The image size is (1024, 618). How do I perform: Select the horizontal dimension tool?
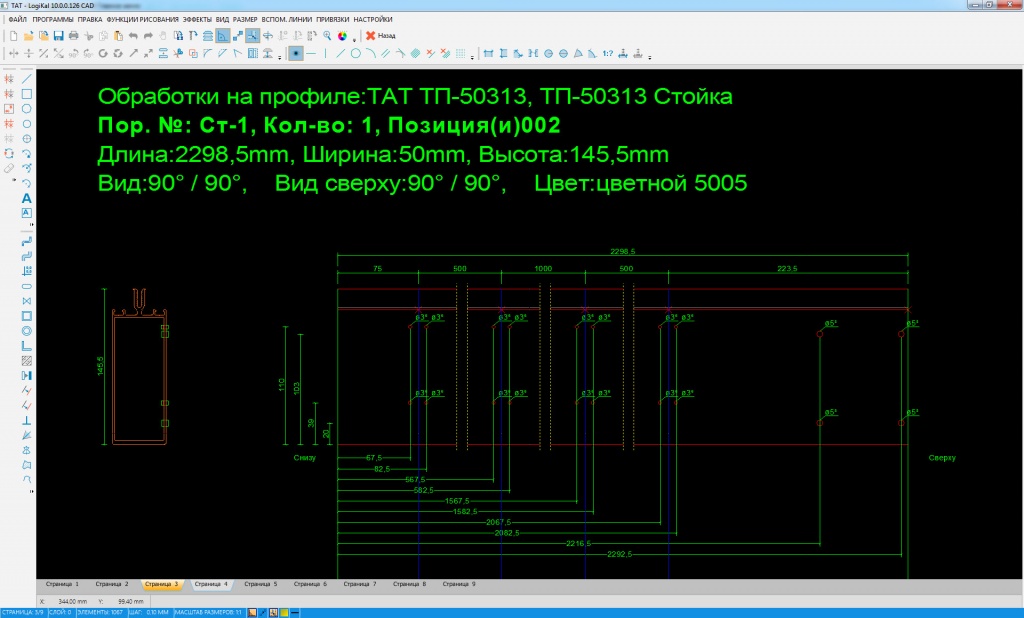pos(488,54)
